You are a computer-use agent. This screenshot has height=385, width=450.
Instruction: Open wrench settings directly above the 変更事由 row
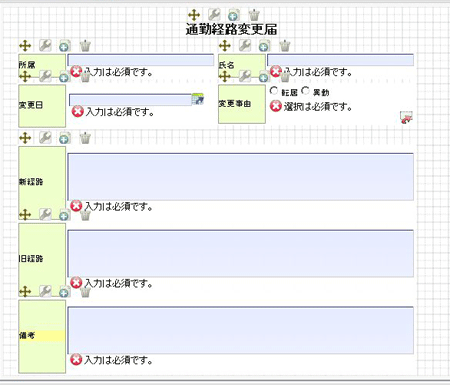tap(245, 76)
